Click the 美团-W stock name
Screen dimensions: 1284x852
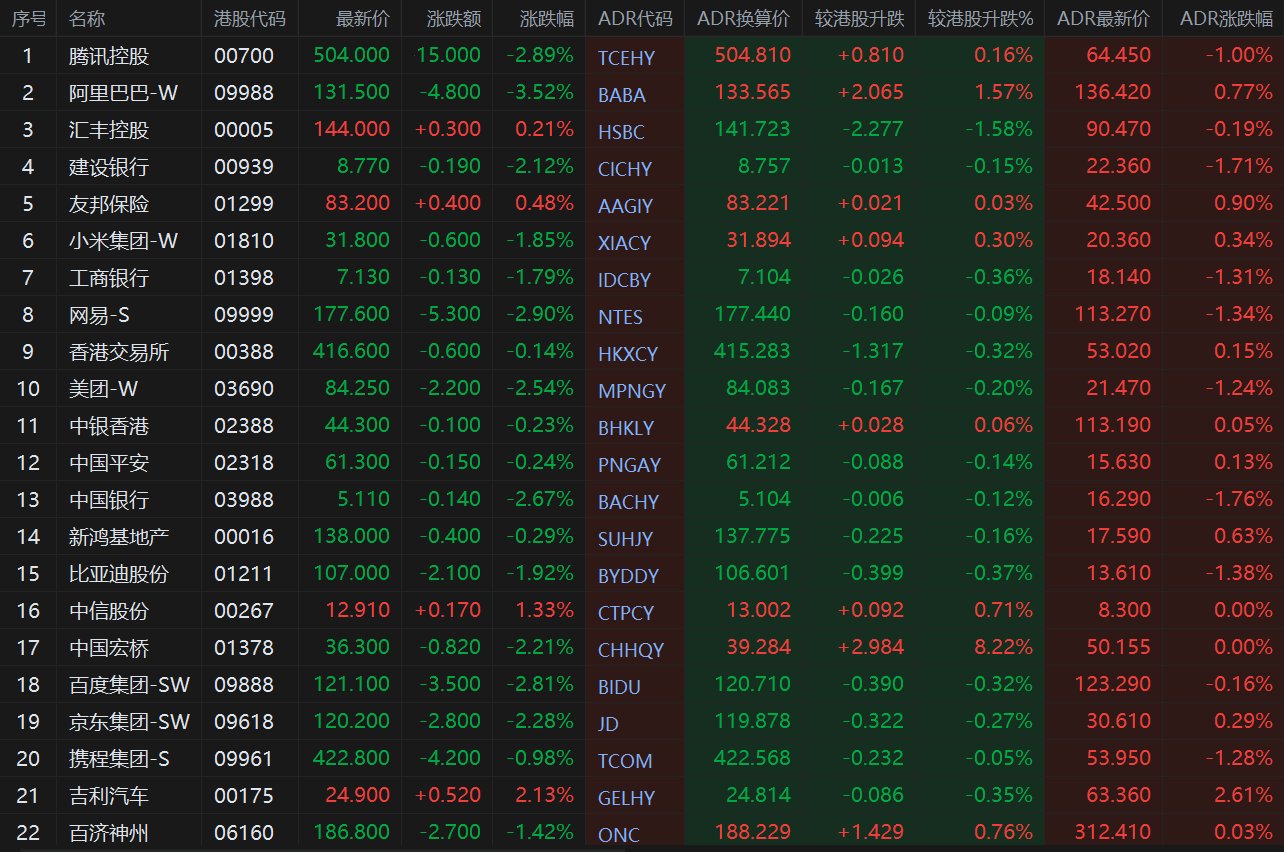104,388
